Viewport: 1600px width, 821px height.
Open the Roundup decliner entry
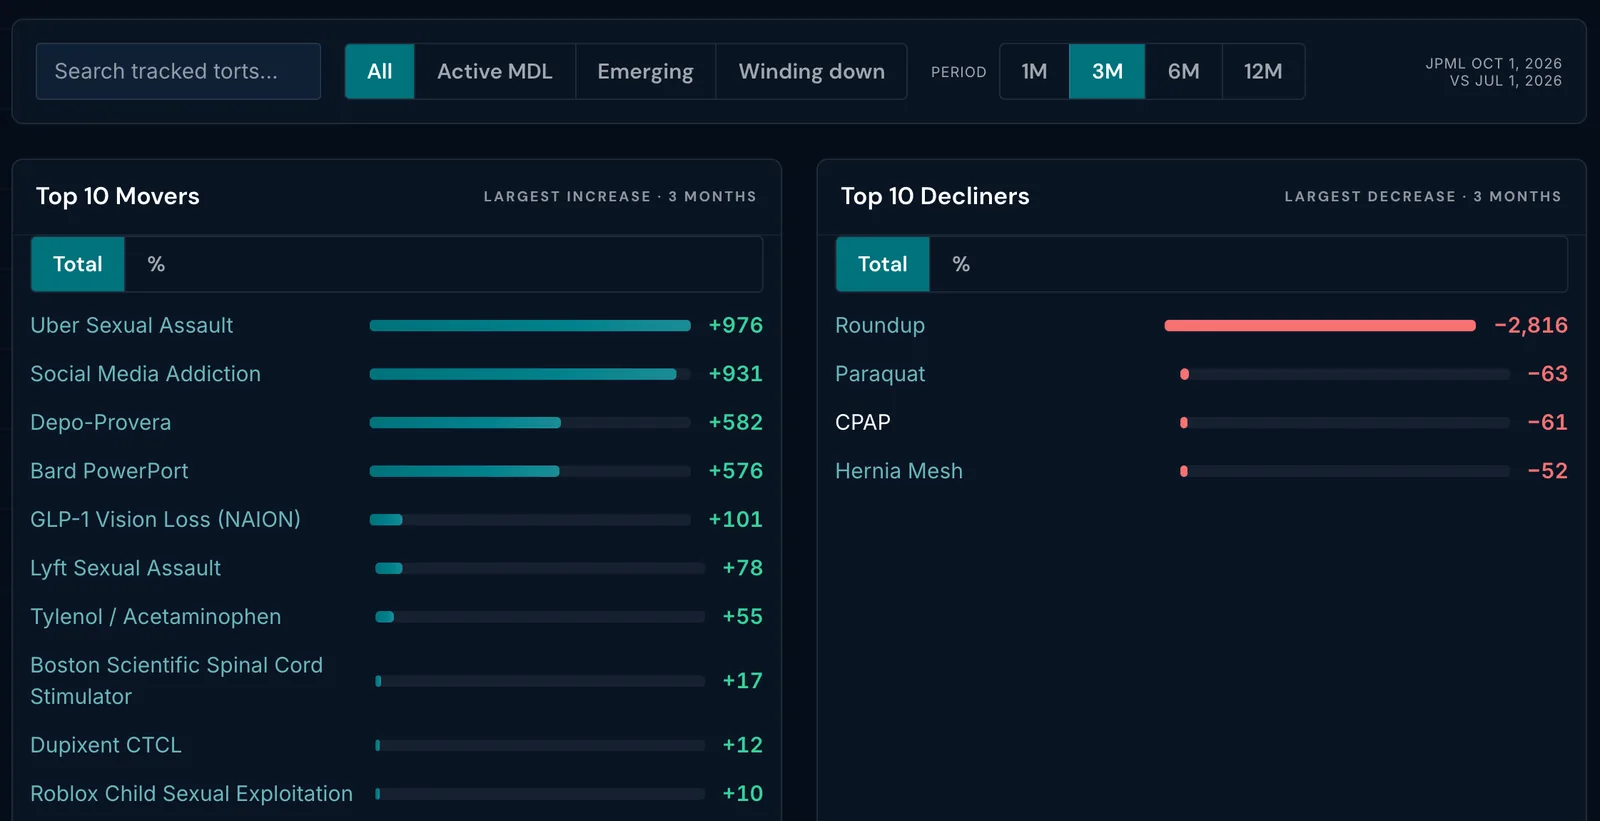(880, 325)
